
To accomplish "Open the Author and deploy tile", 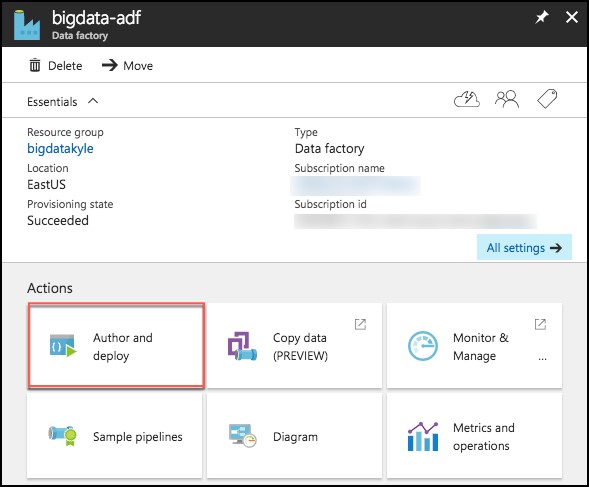I will (116, 346).
